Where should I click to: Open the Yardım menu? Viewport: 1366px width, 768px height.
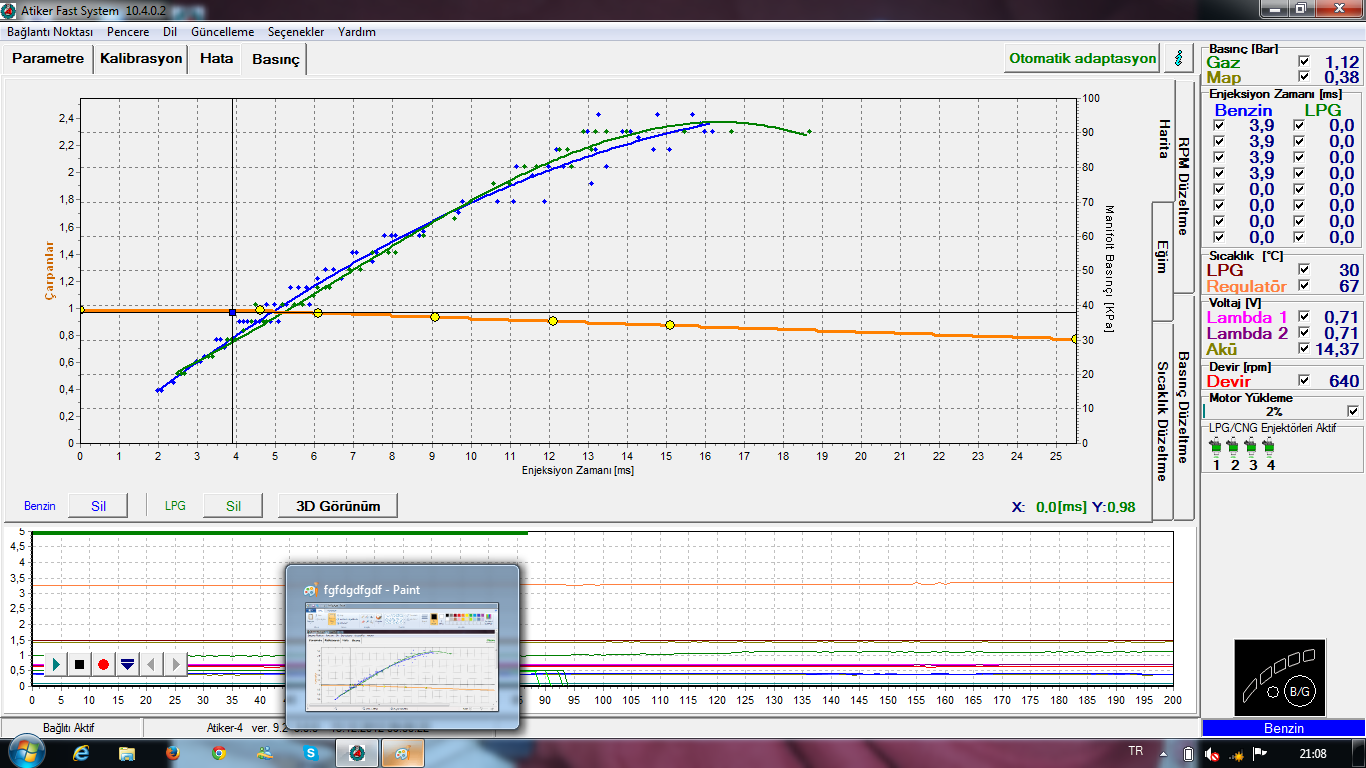tap(357, 31)
